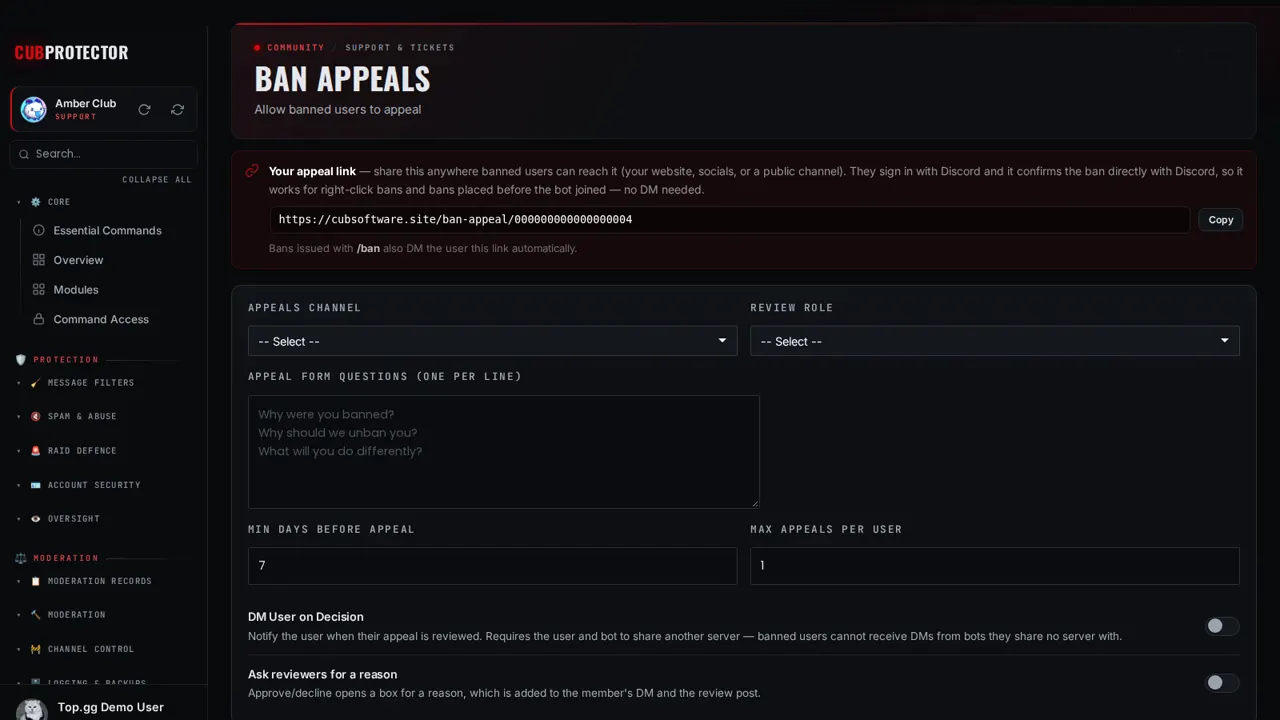Image resolution: width=1280 pixels, height=720 pixels.
Task: Expand the Message Filters section
Action: (x=19, y=383)
